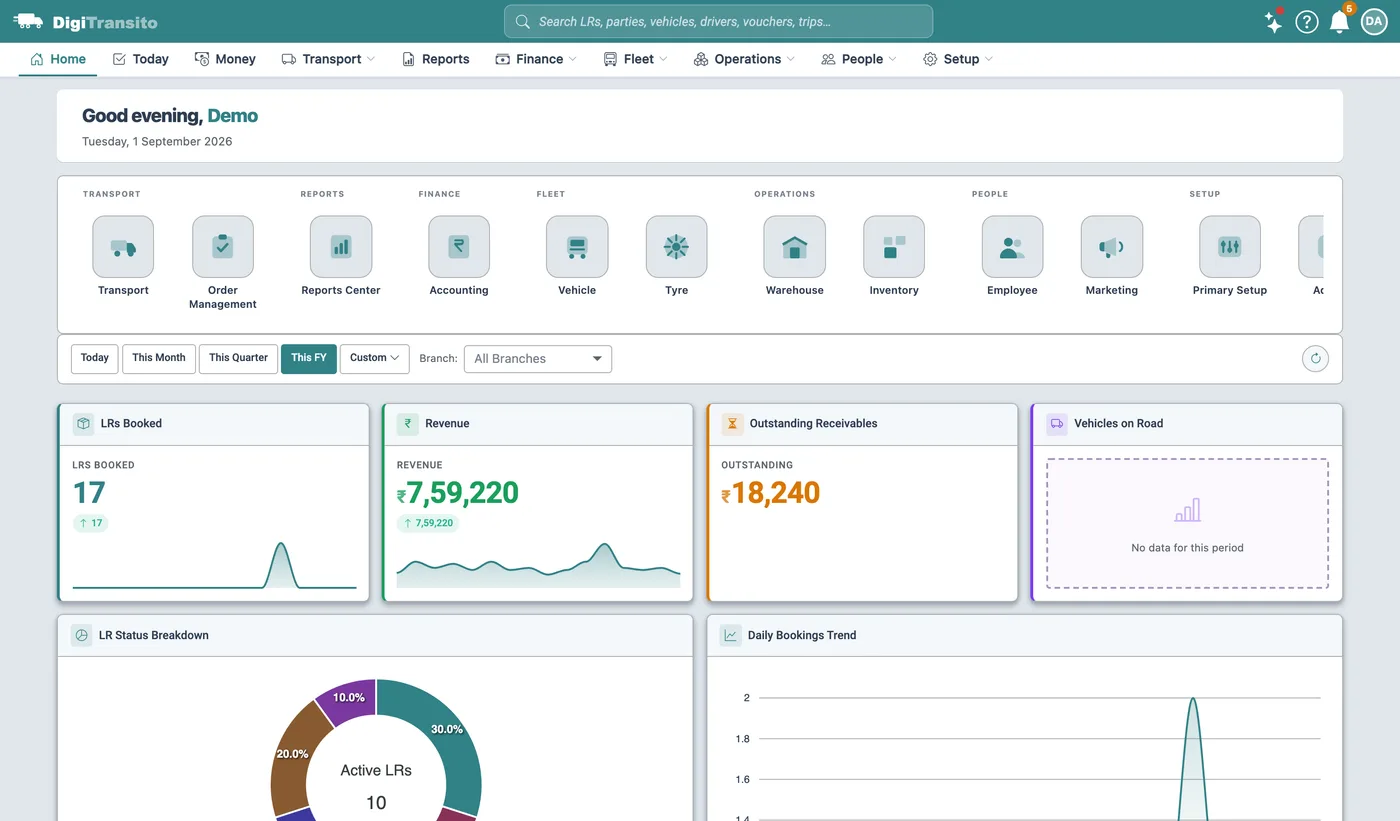Open the Transport module icon
Viewport: 1400px width, 821px height.
(123, 247)
